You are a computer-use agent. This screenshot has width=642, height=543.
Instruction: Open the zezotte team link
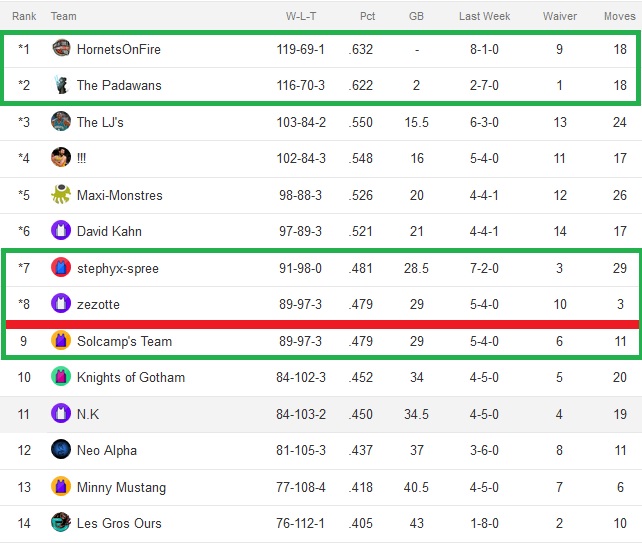[x=98, y=305]
